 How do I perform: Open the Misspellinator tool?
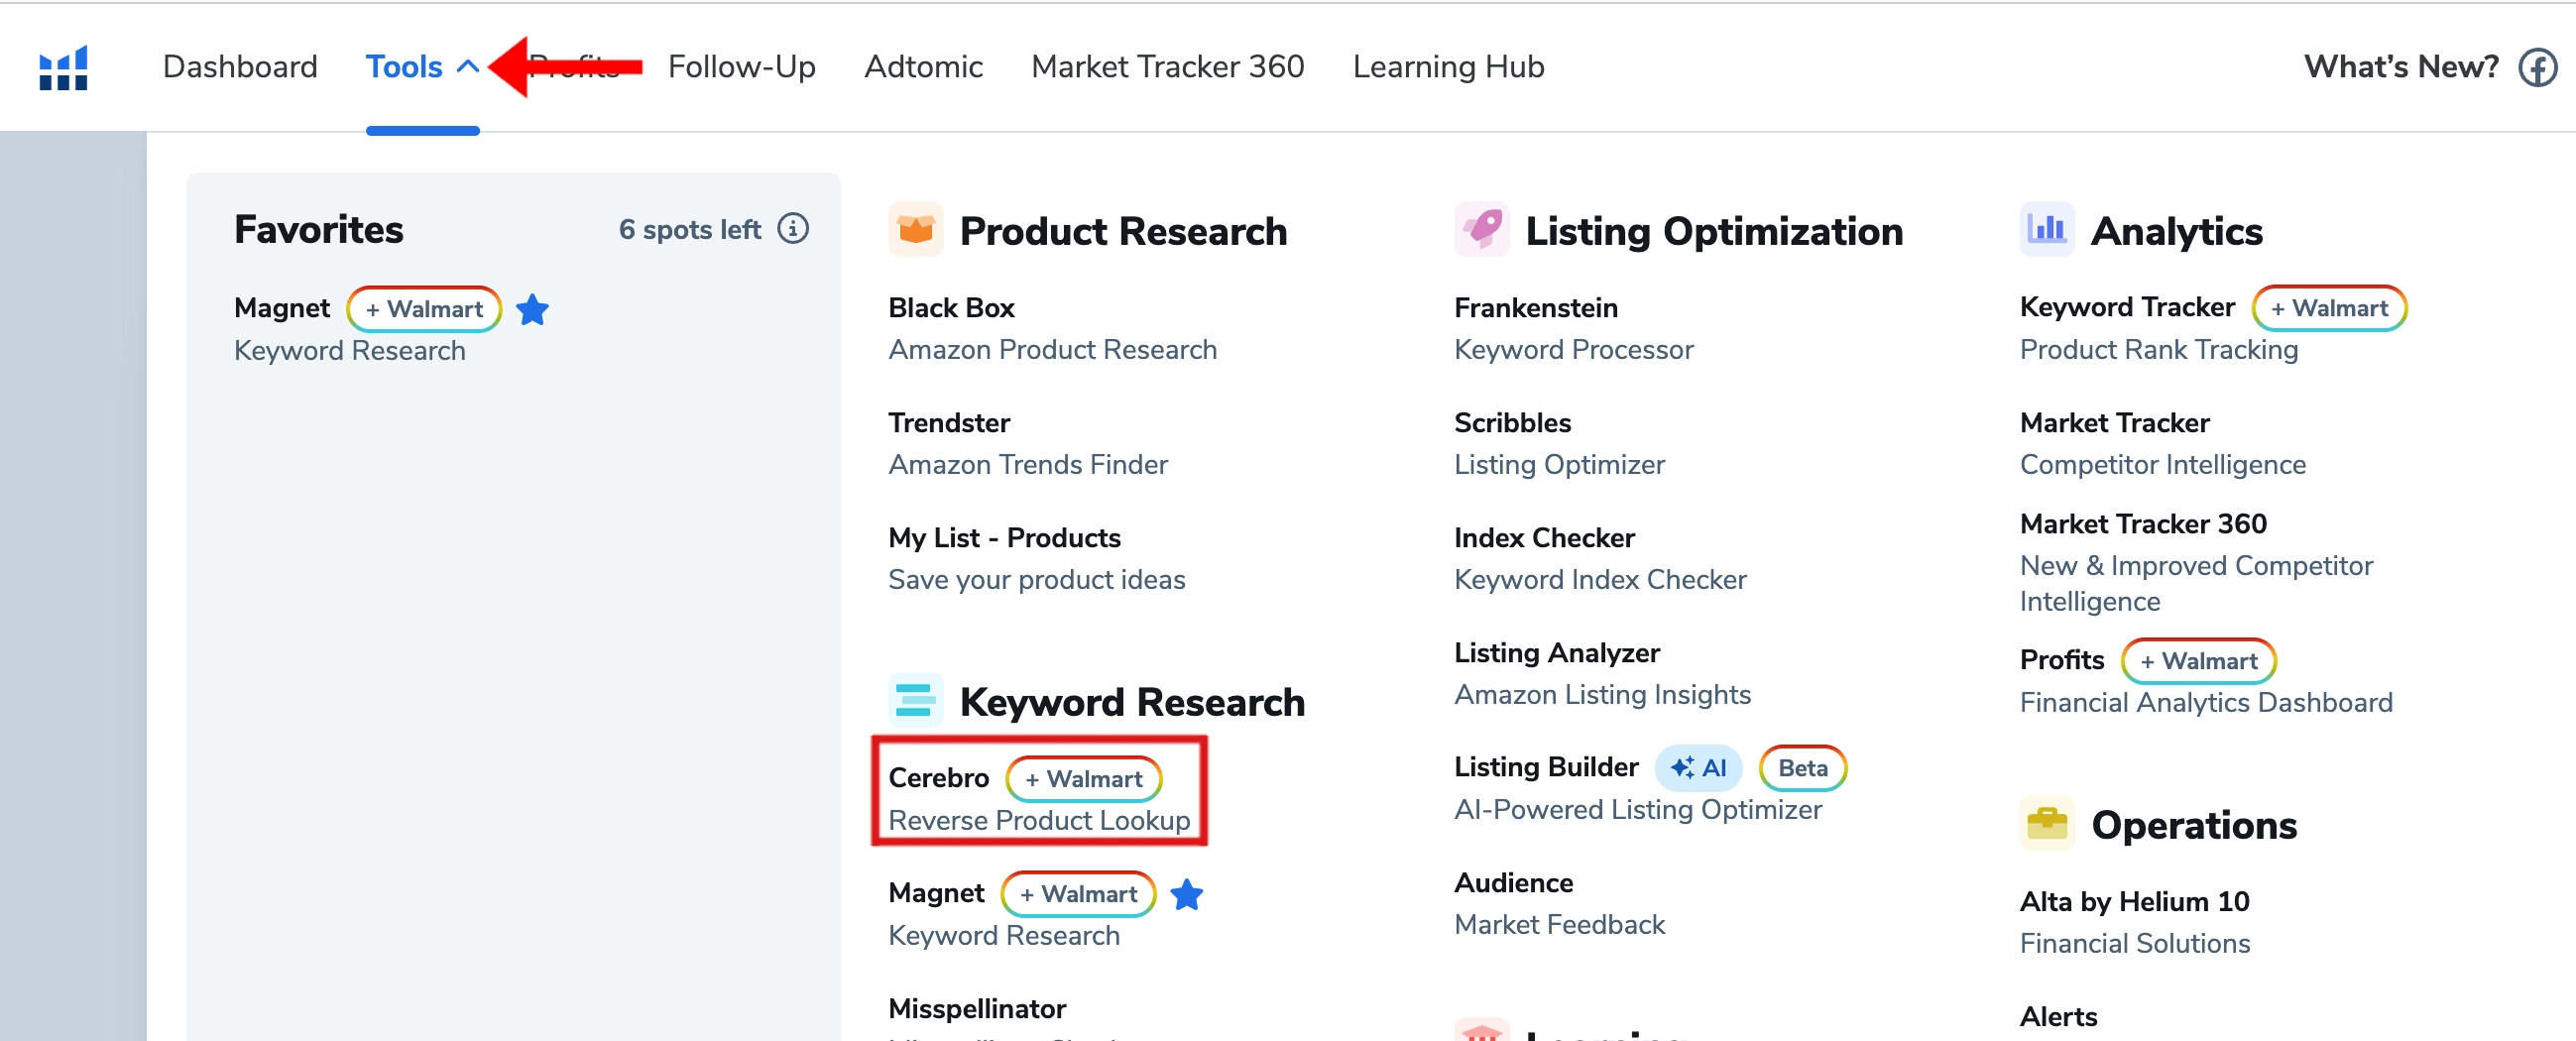pyautogui.click(x=977, y=1009)
